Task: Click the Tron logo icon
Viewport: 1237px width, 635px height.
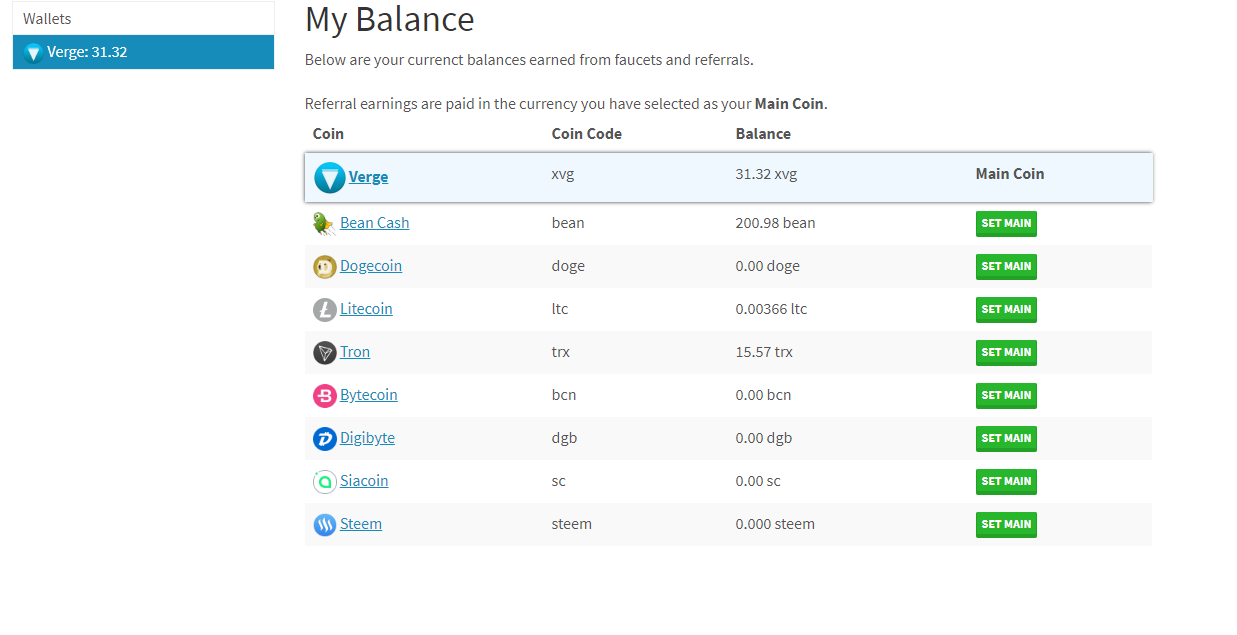Action: (x=324, y=353)
